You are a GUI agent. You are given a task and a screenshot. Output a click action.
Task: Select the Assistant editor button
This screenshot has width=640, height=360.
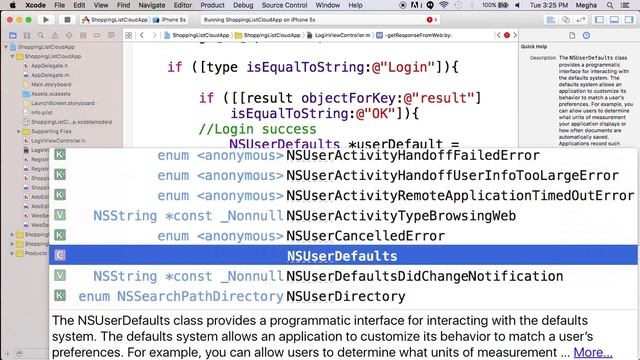(566, 20)
